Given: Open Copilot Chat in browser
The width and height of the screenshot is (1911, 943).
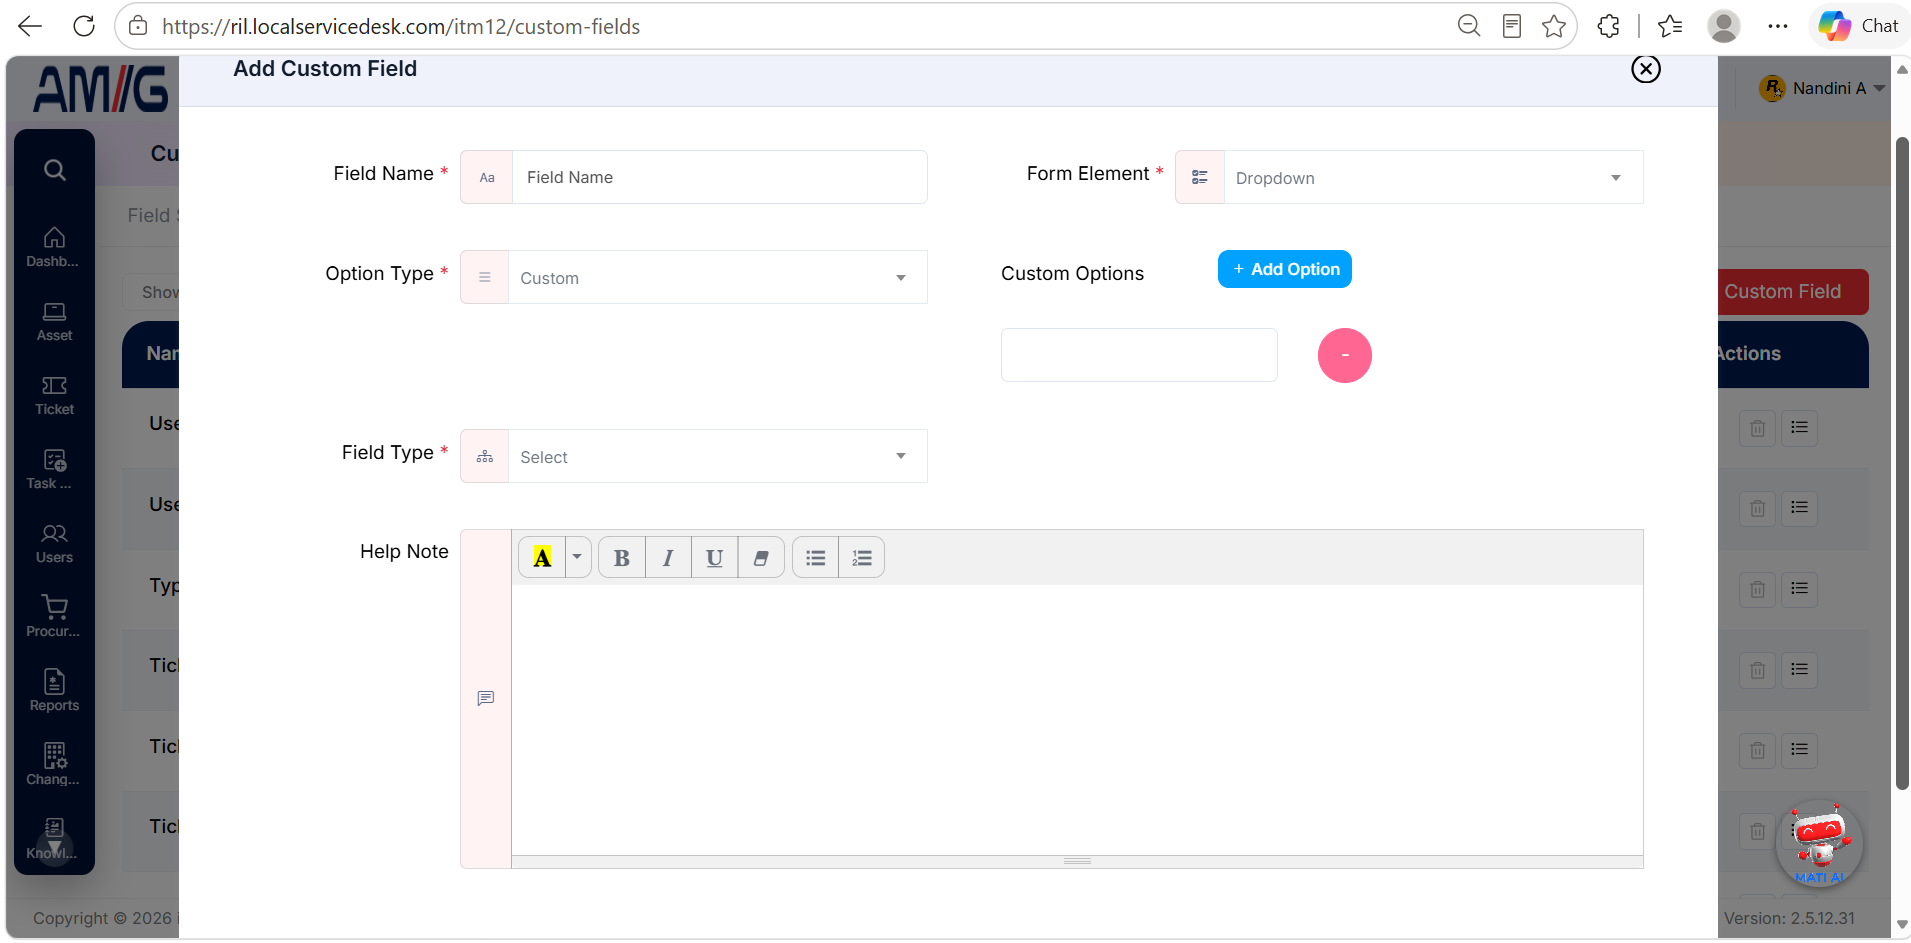Looking at the screenshot, I should 1859,26.
